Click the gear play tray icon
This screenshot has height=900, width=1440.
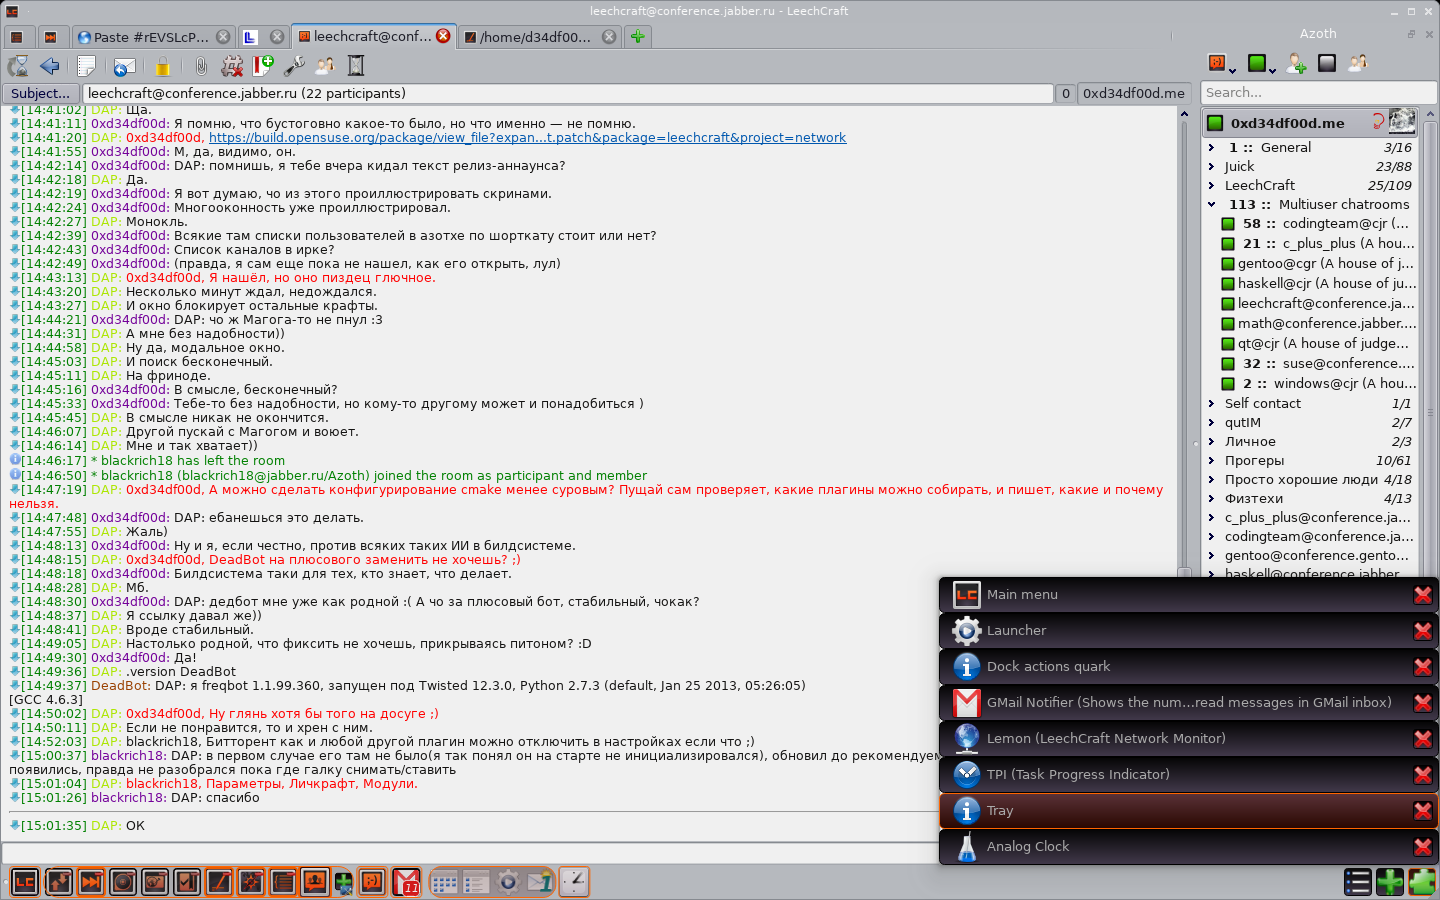[x=508, y=881]
